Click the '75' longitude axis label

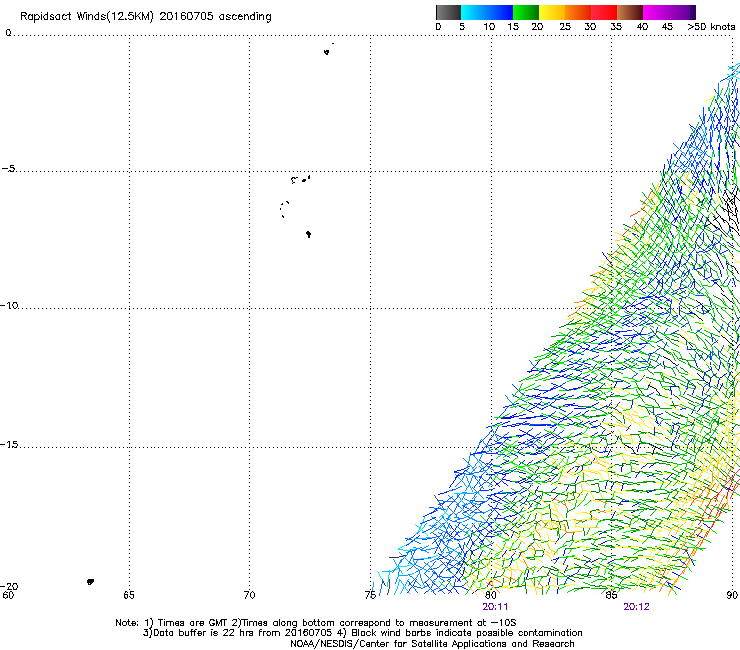point(370,595)
